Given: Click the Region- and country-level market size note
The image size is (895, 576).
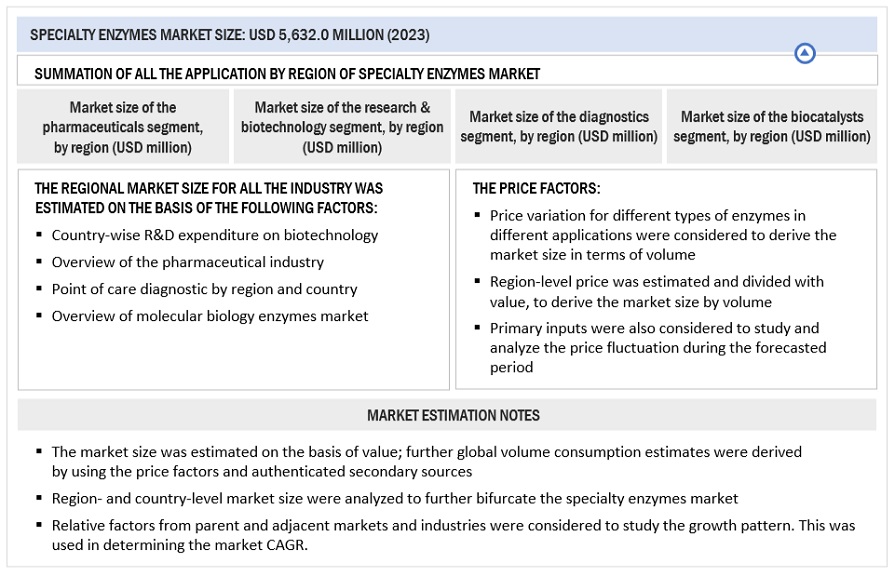Looking at the screenshot, I should point(395,498).
